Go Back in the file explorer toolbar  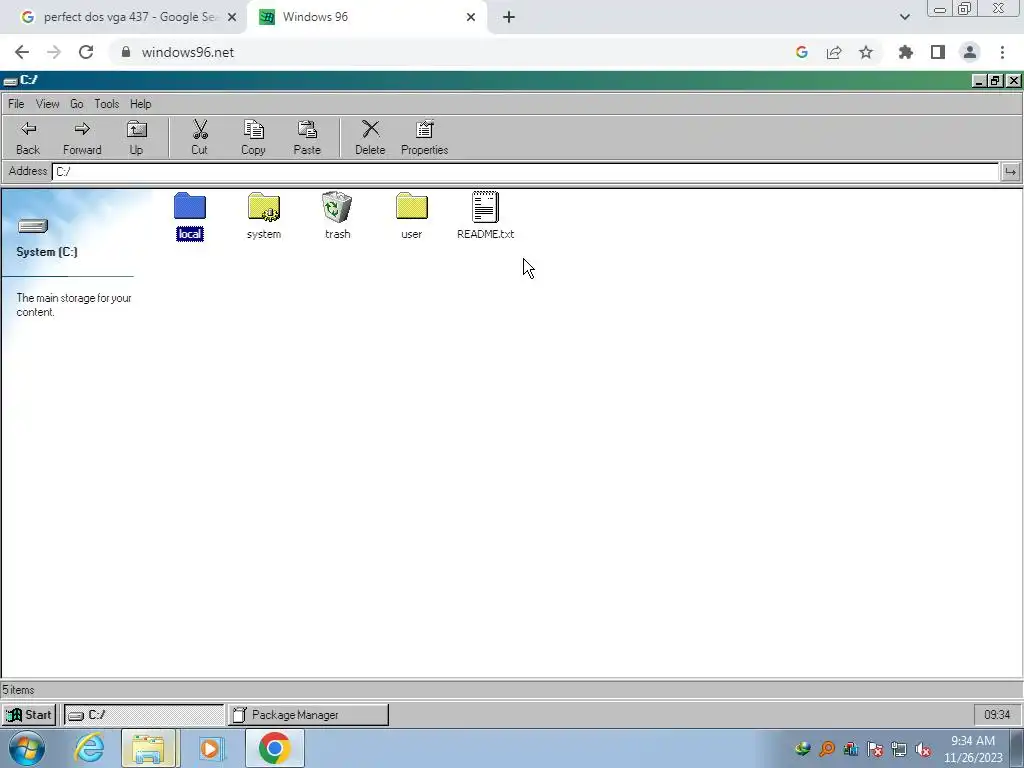[27, 138]
